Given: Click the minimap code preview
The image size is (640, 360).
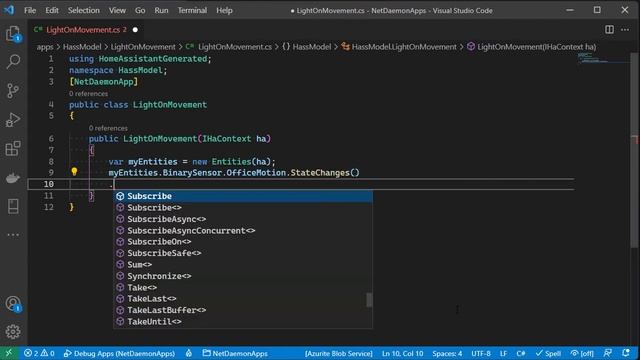Looking at the screenshot, I should coord(593,58).
